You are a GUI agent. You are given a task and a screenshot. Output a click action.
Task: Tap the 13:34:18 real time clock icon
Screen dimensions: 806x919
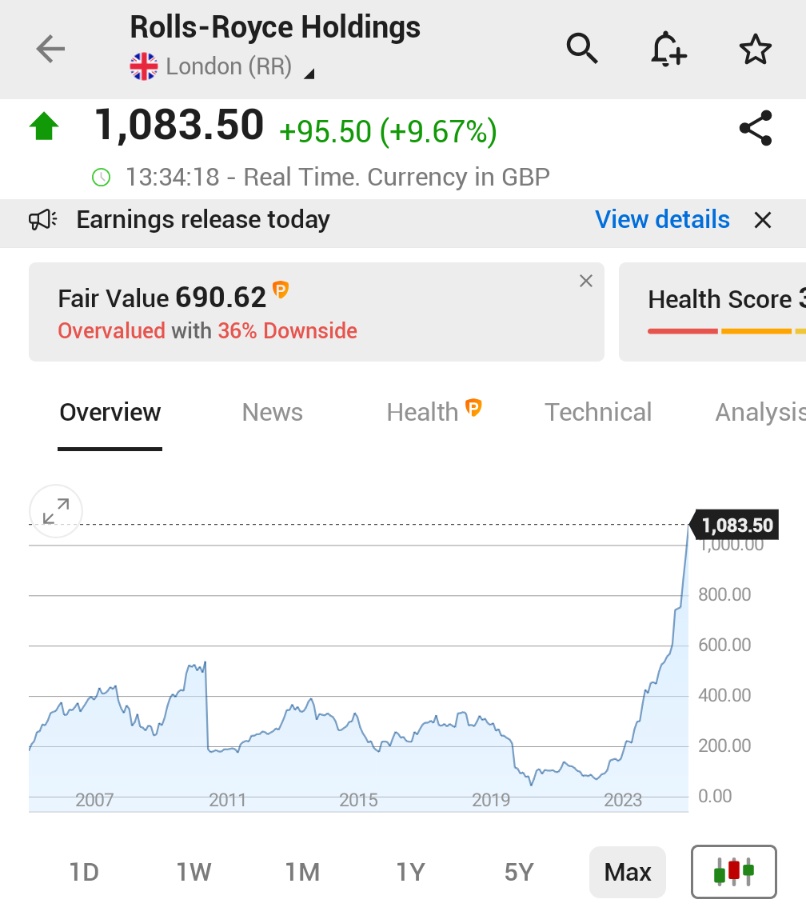click(x=101, y=177)
